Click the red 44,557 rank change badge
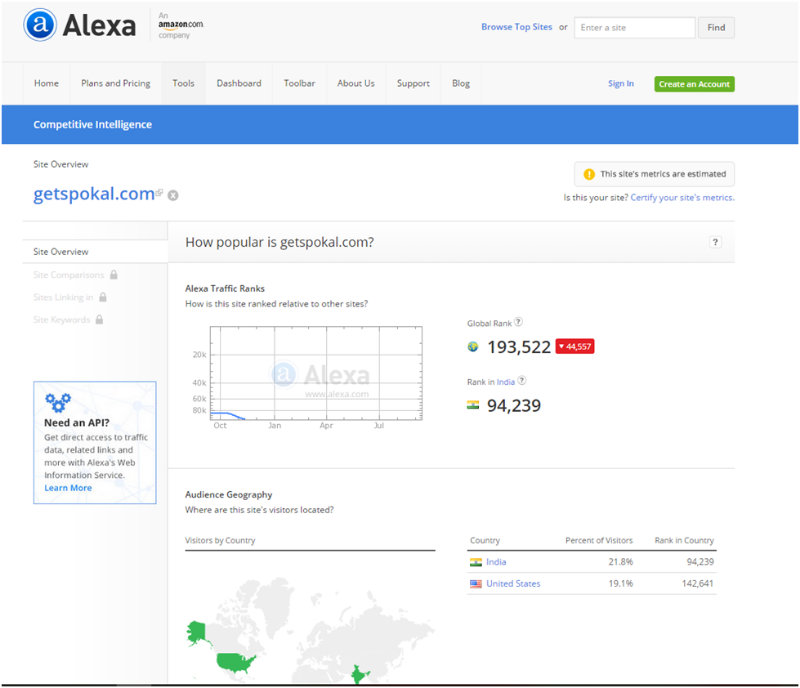 coord(575,347)
